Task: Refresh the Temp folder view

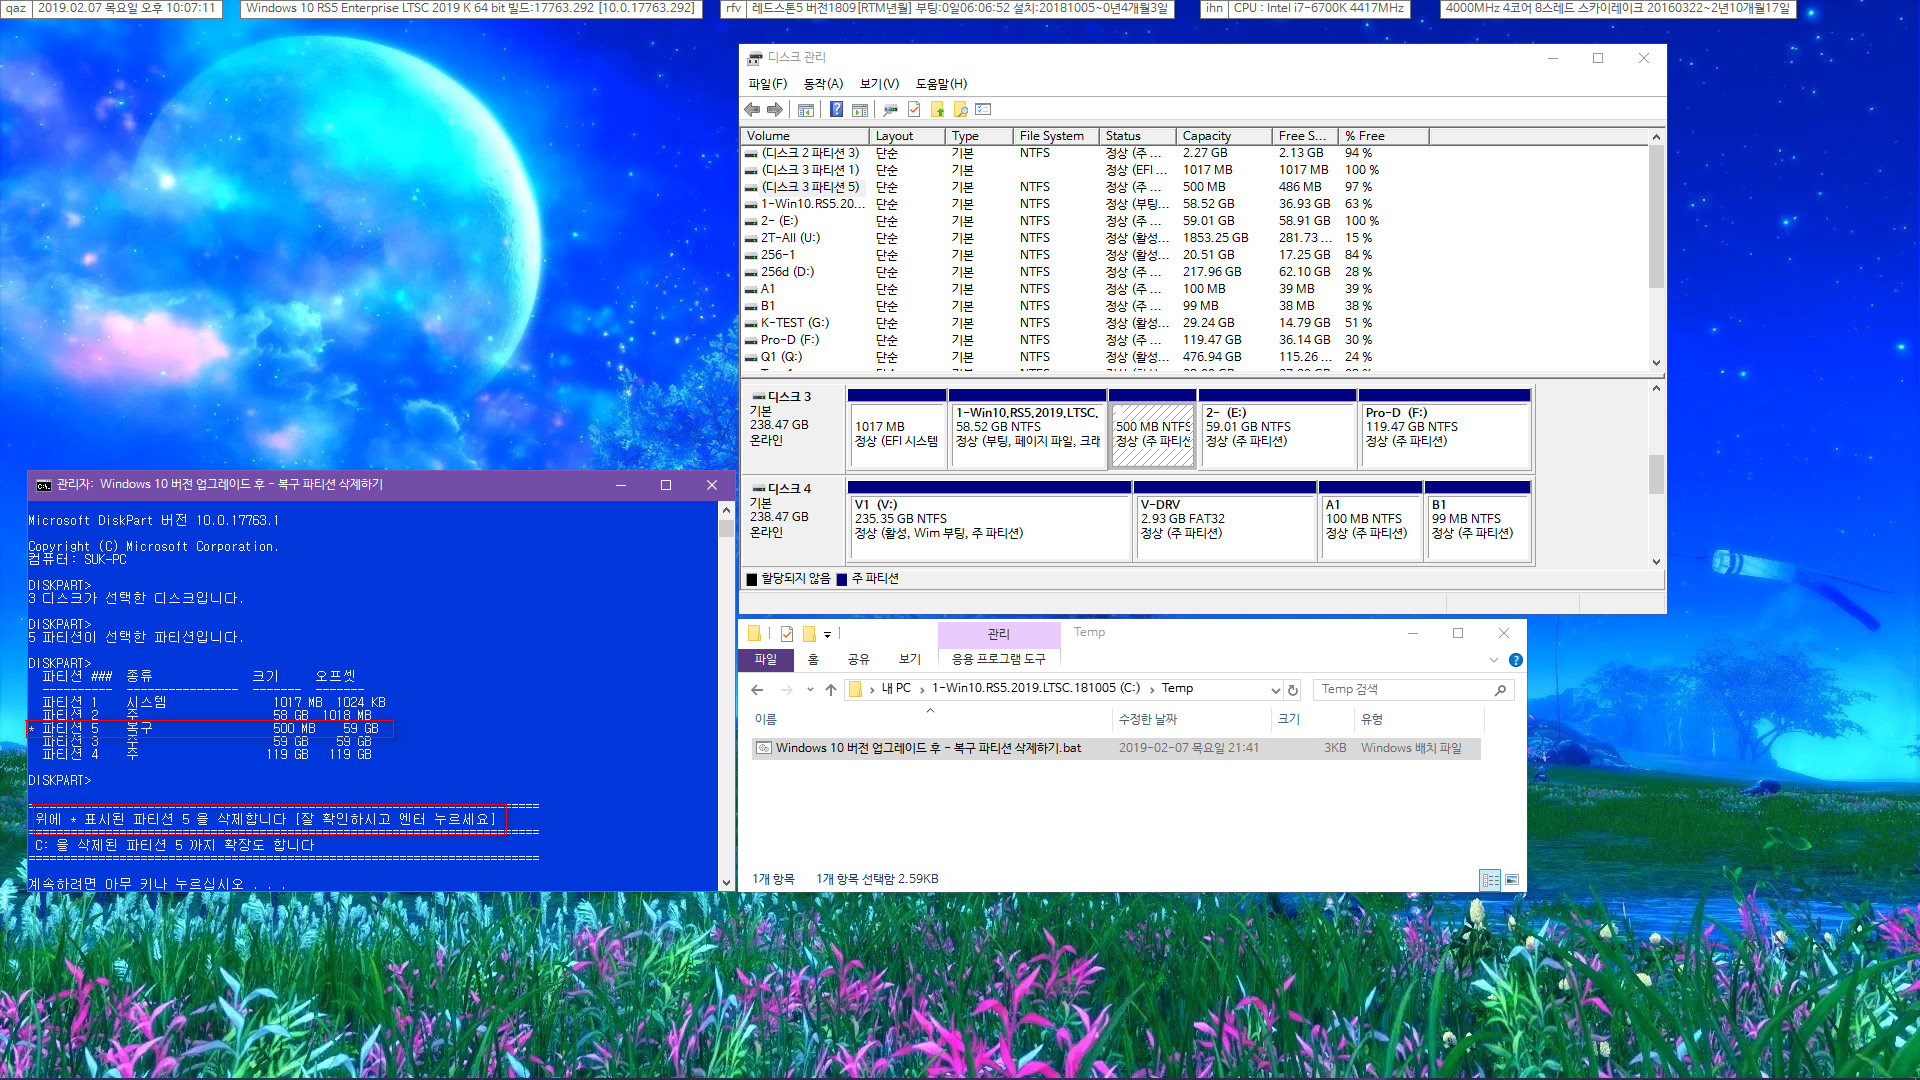Action: pyautogui.click(x=1293, y=690)
